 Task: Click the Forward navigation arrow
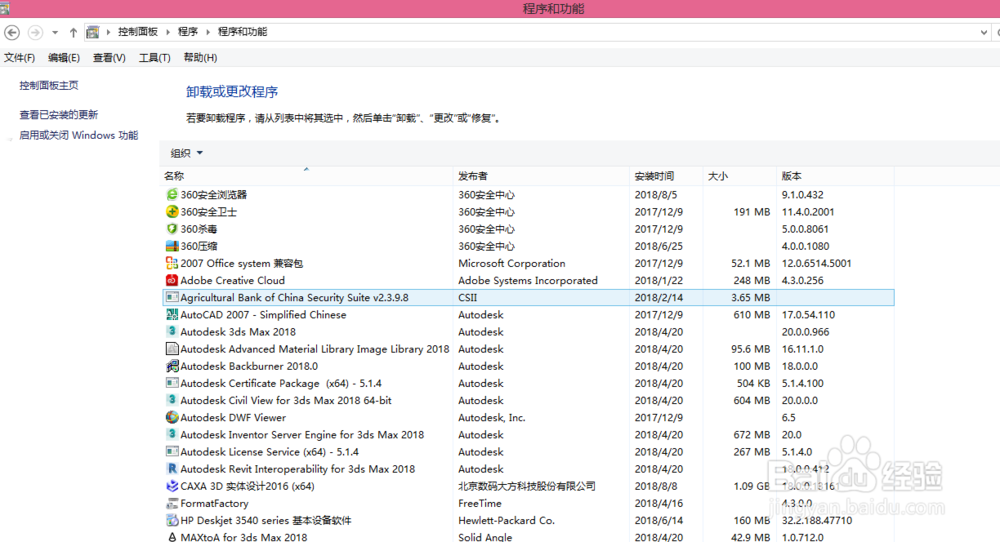[36, 32]
